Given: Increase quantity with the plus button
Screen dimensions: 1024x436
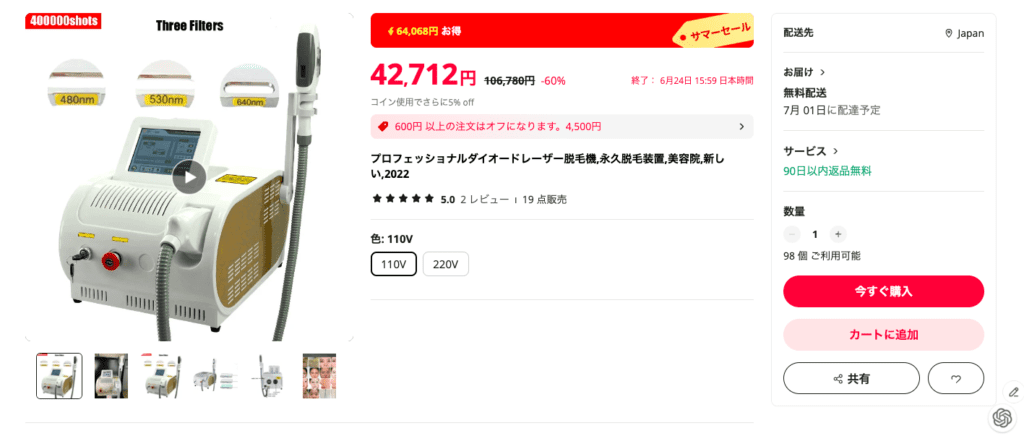Looking at the screenshot, I should [838, 234].
